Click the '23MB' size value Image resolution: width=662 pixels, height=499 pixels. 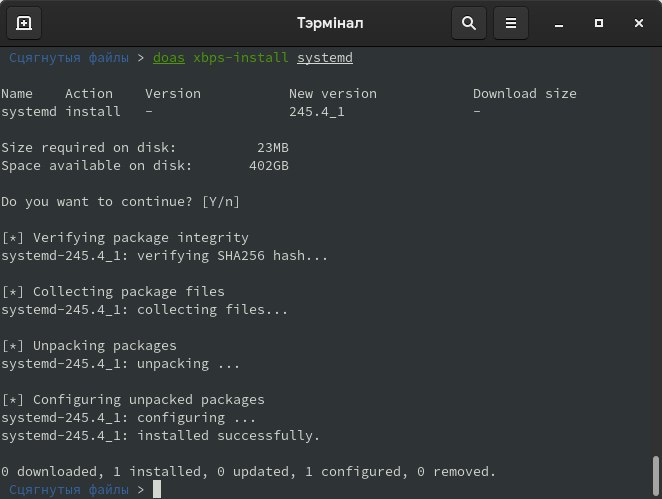click(x=273, y=148)
